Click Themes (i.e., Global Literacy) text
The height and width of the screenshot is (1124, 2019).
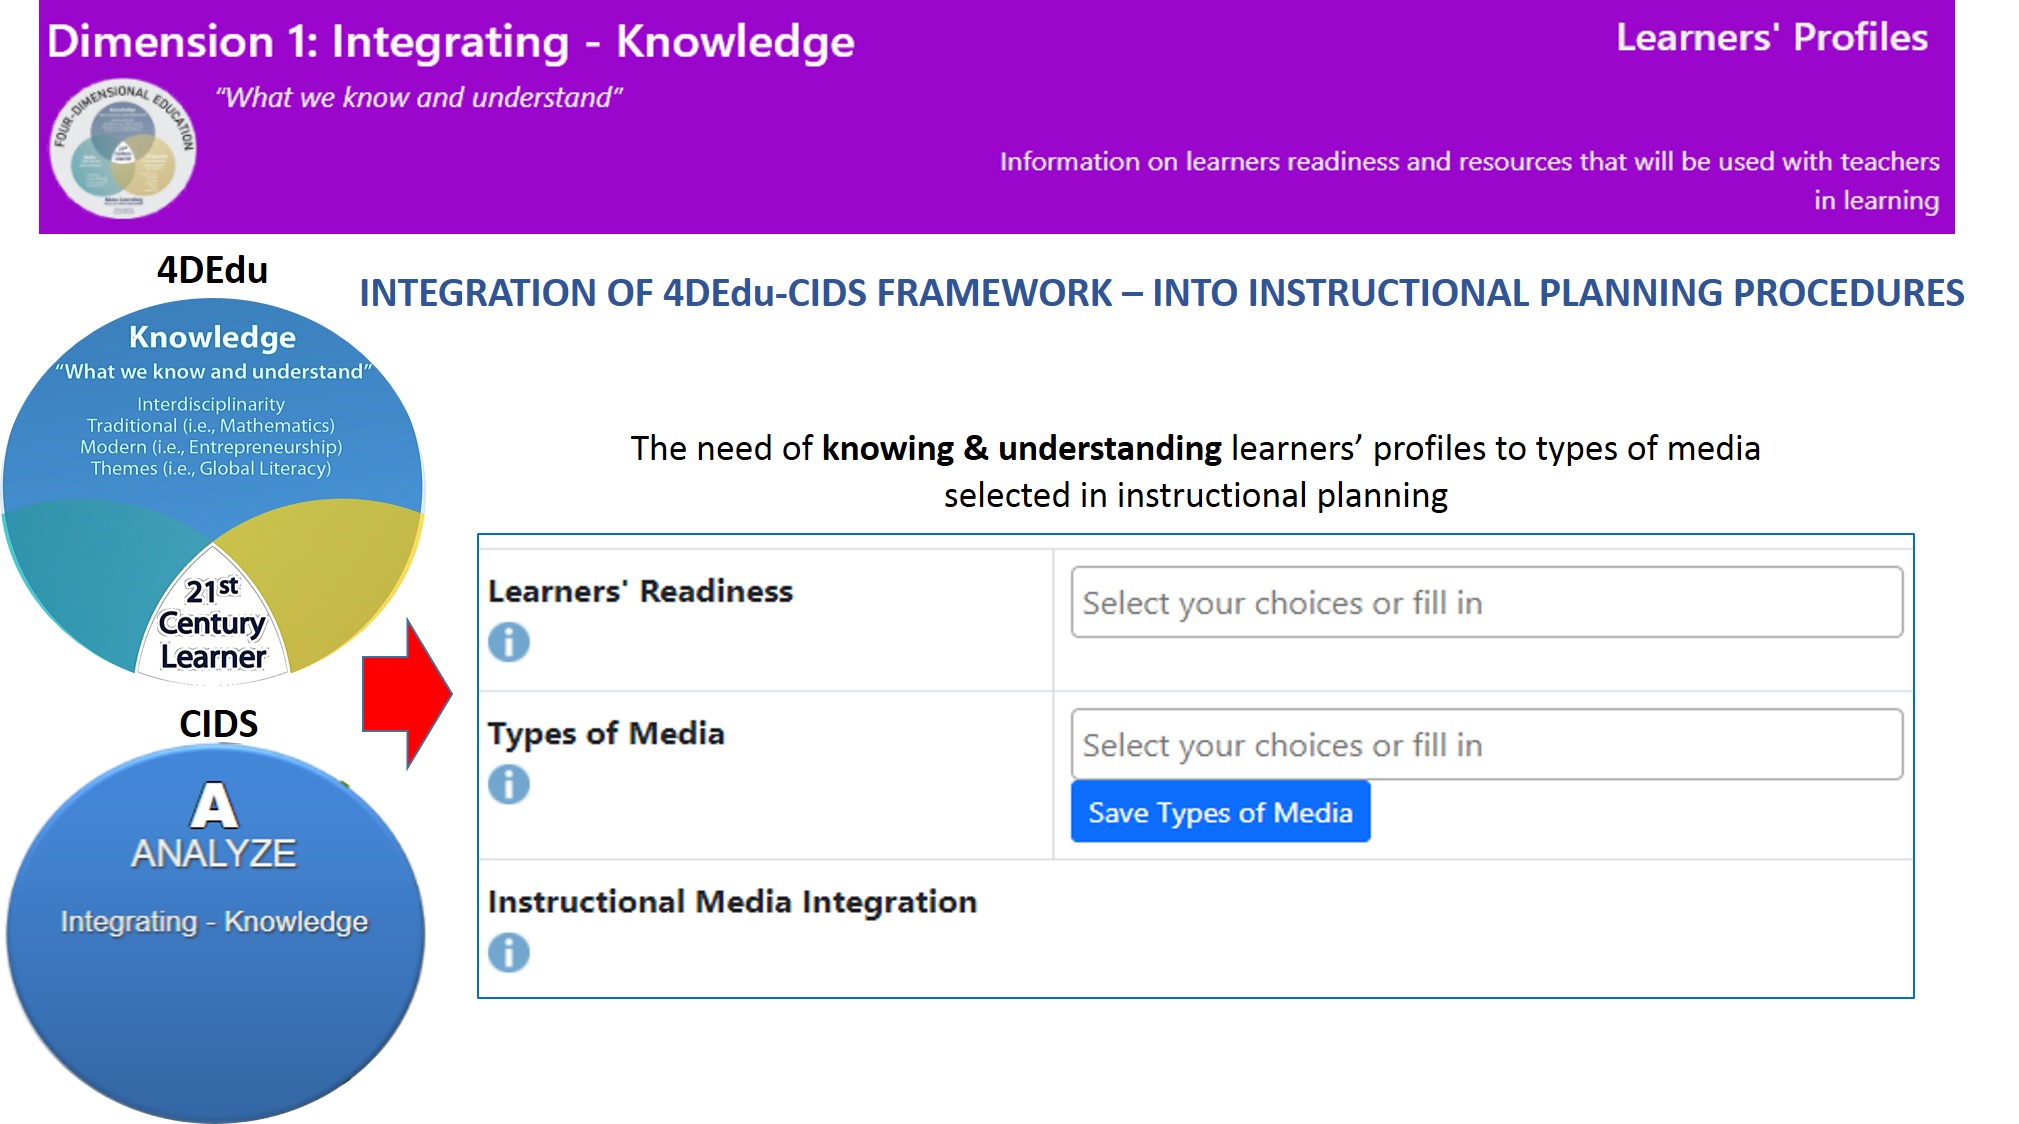point(211,468)
